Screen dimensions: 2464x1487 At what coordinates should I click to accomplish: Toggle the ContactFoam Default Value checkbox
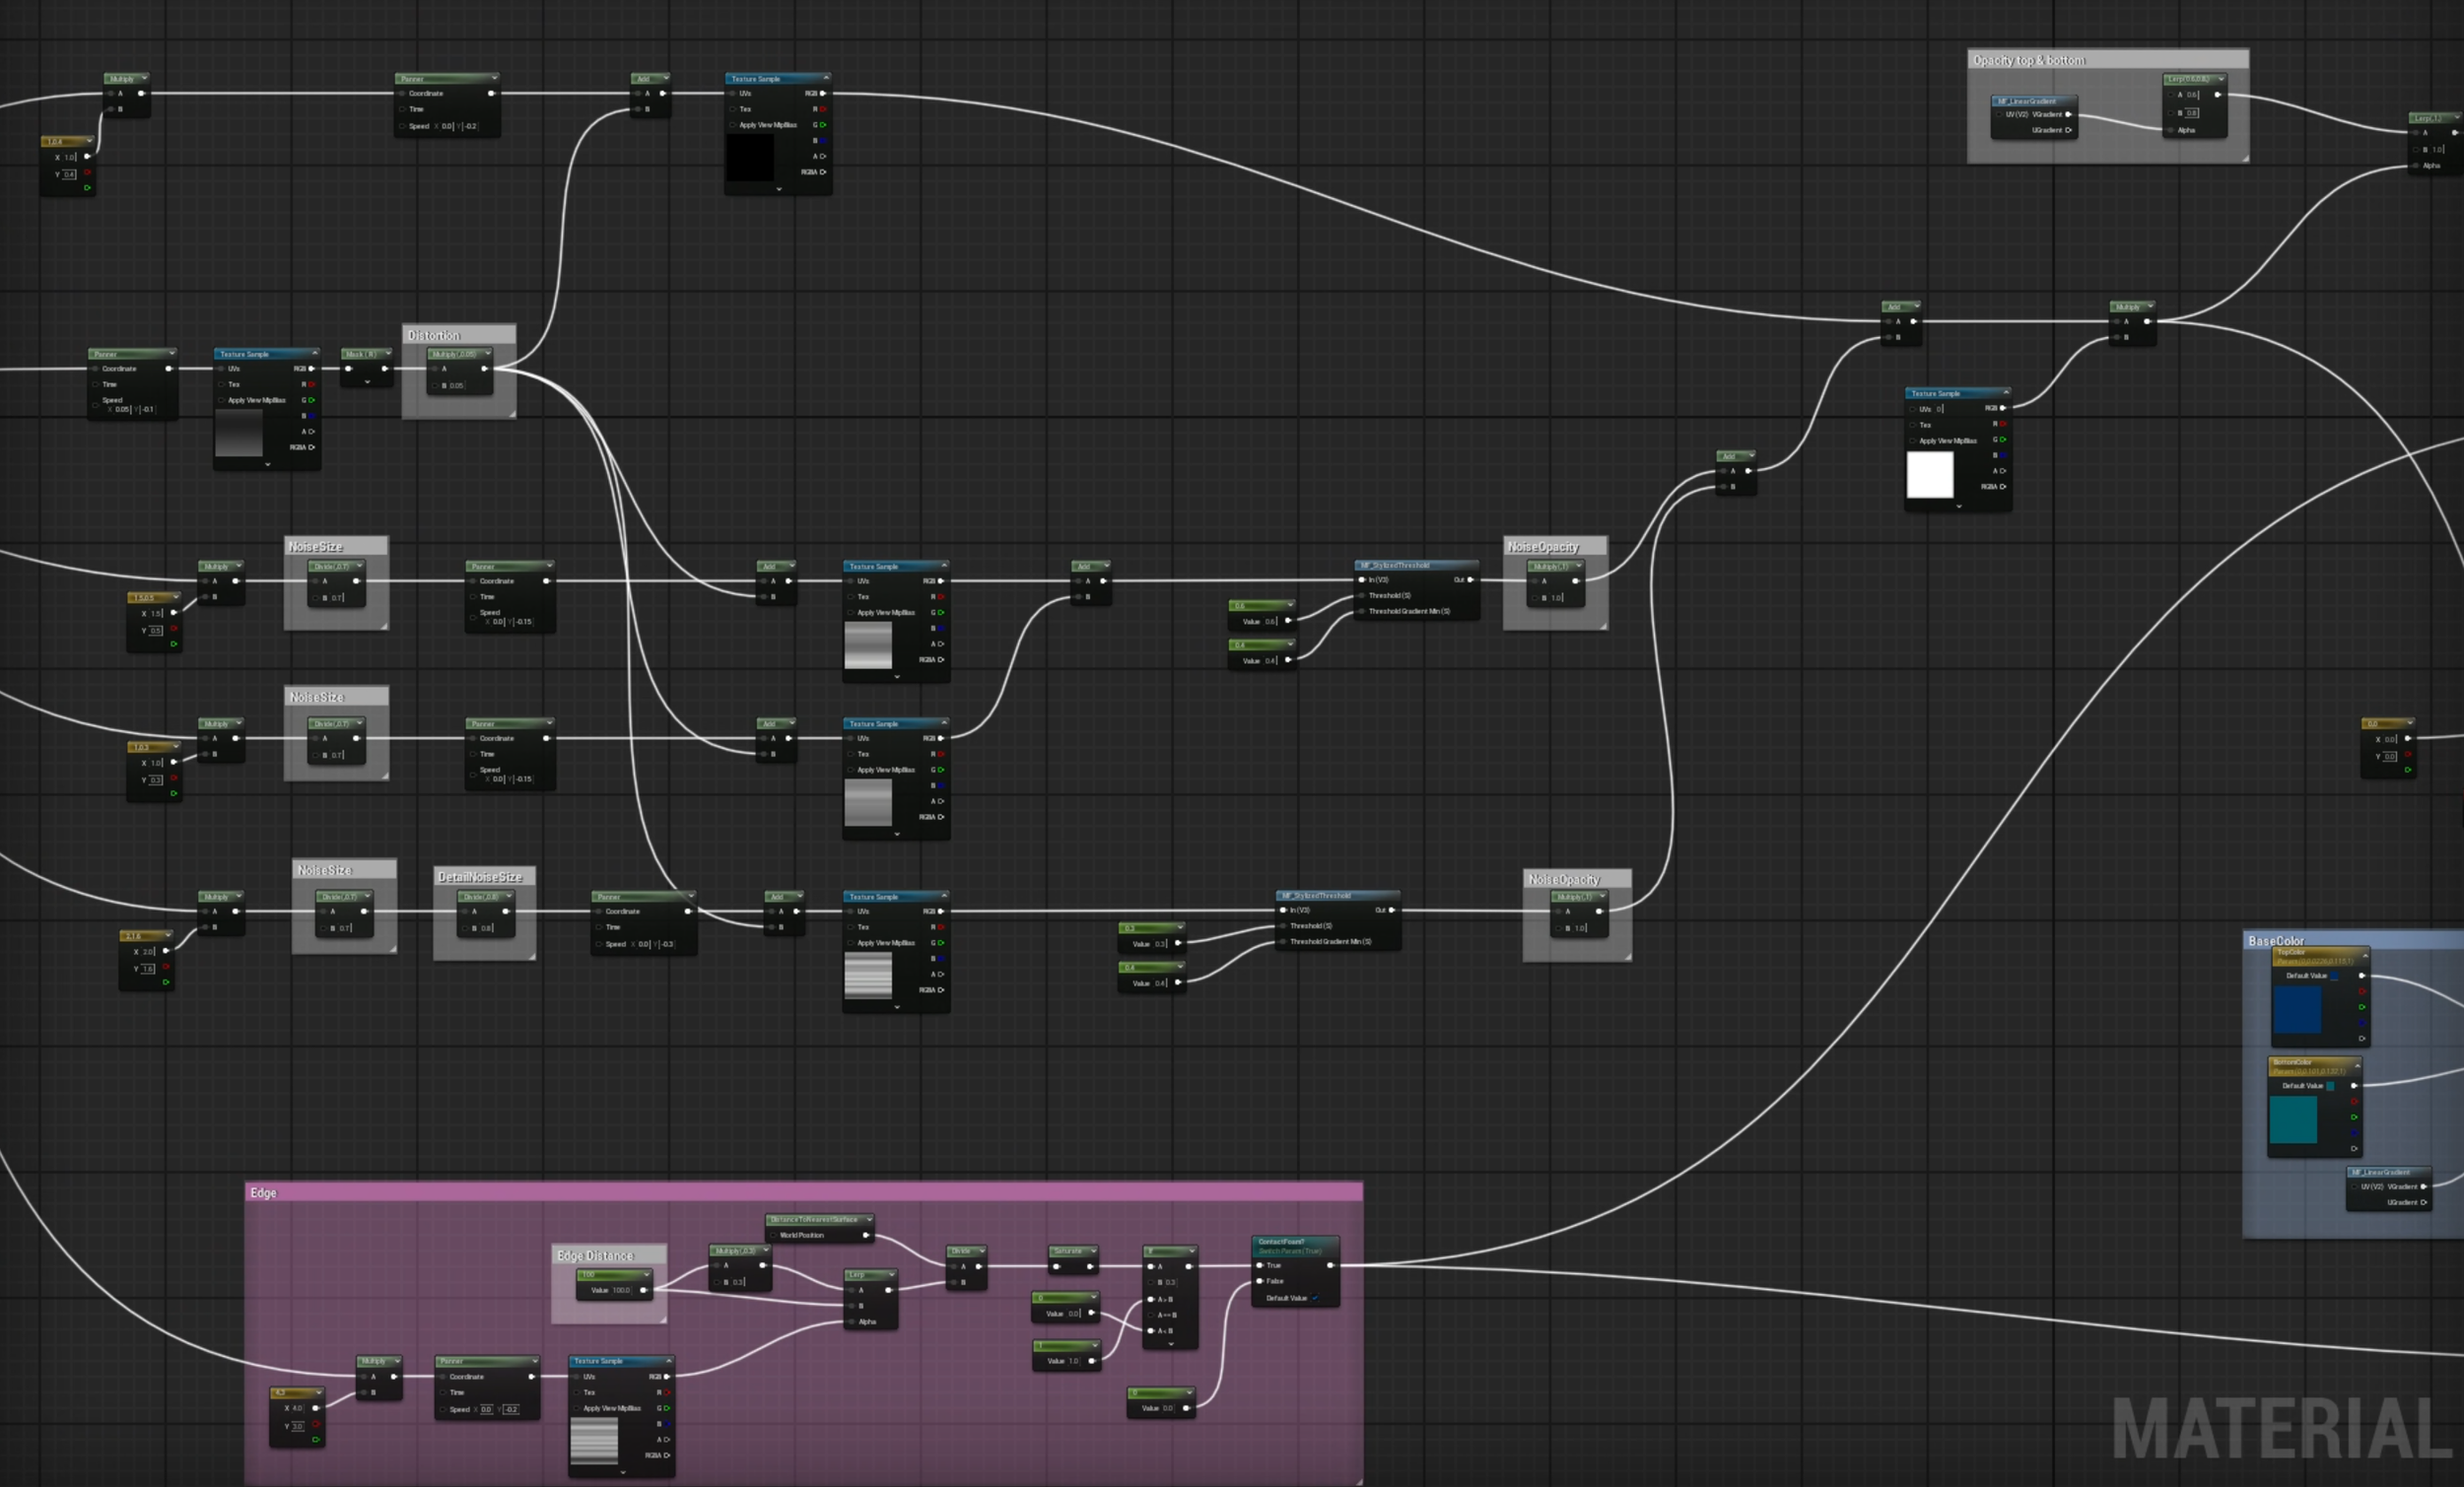(x=1315, y=1298)
